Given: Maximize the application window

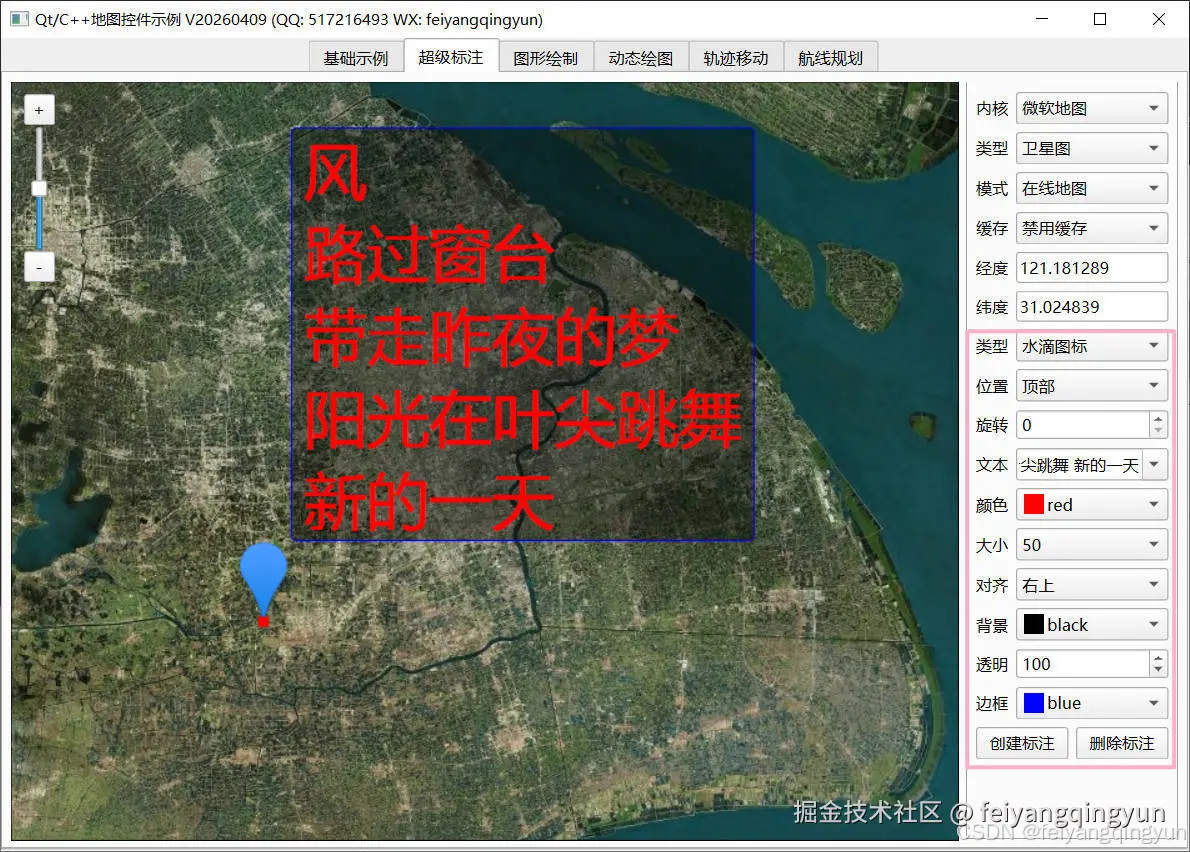Looking at the screenshot, I should 1100,19.
